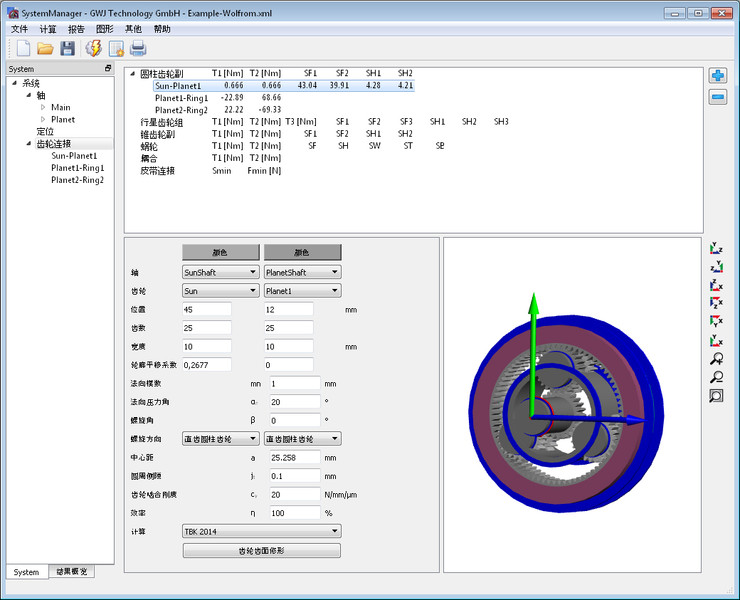Open the TBK 2014 calculation method dropdown

coord(261,531)
